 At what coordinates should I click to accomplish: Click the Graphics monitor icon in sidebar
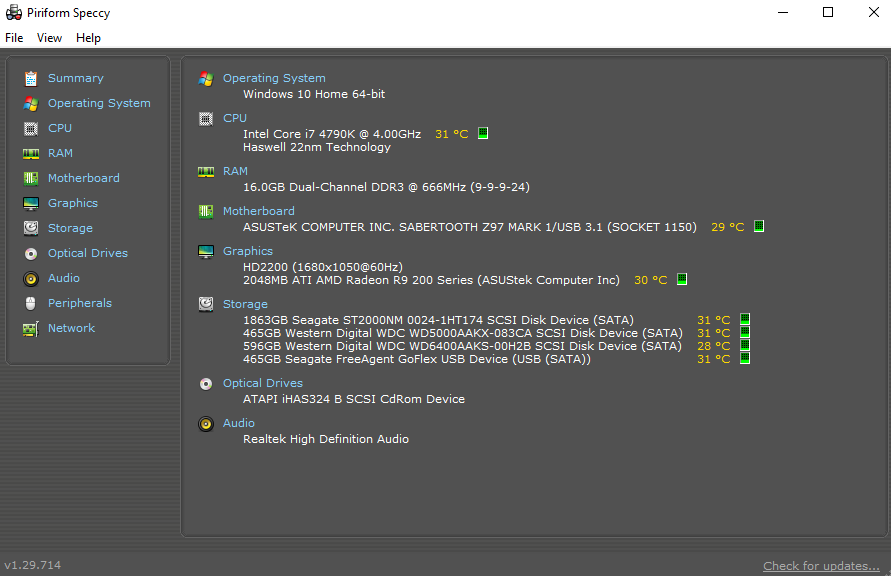[x=31, y=203]
